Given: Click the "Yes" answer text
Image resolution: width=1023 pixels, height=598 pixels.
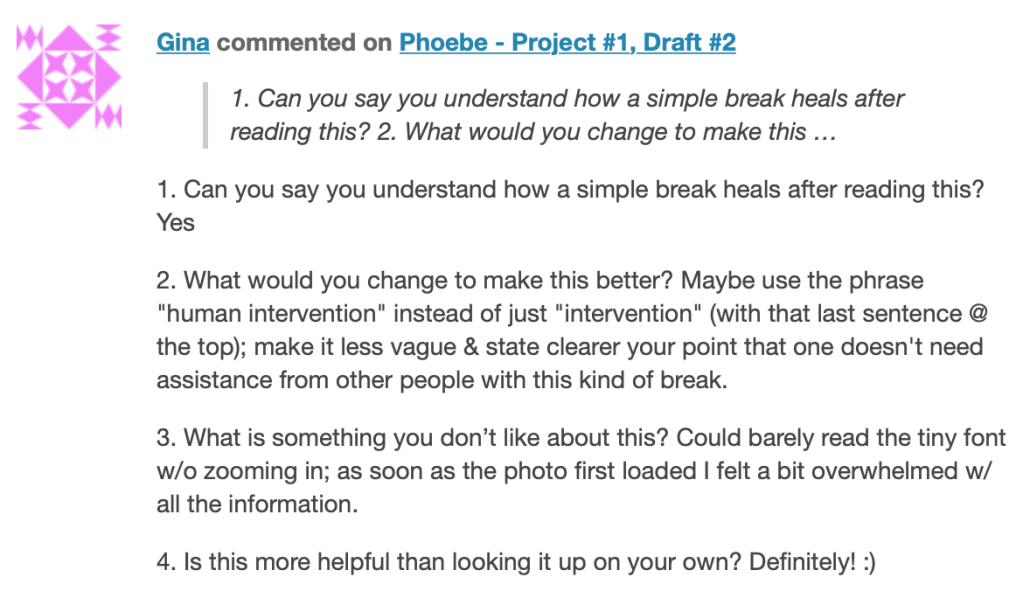Looking at the screenshot, I should 176,223.
